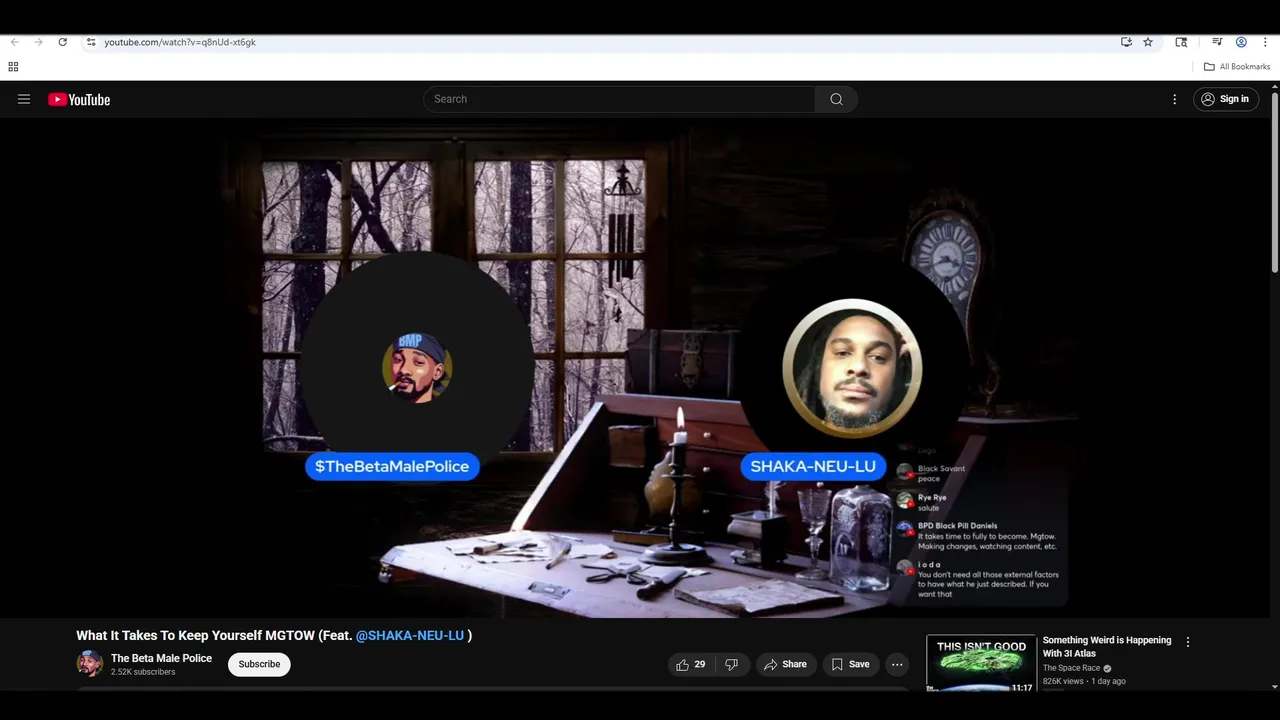Screen dimensions: 1280x720
Task: Open the apps grid in bookmarks bar
Action: point(13,67)
